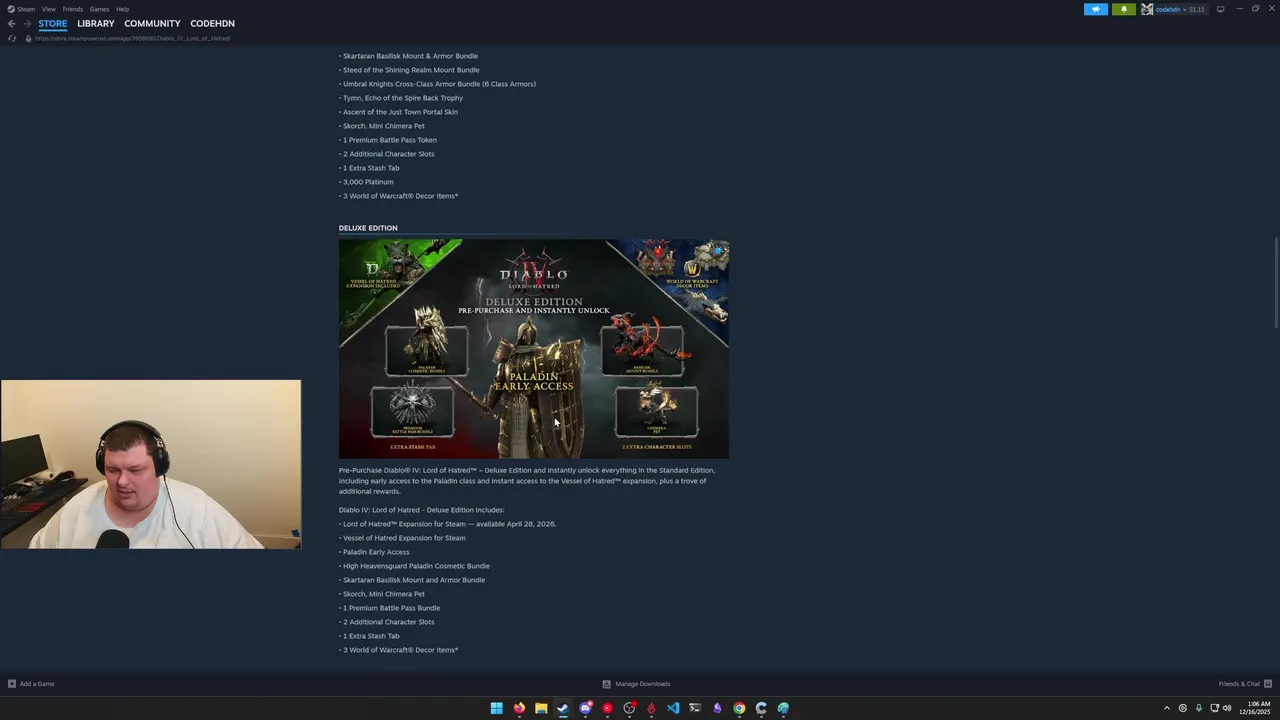Open Visual Studio Code from taskbar
The height and width of the screenshot is (720, 1280).
tap(673, 708)
